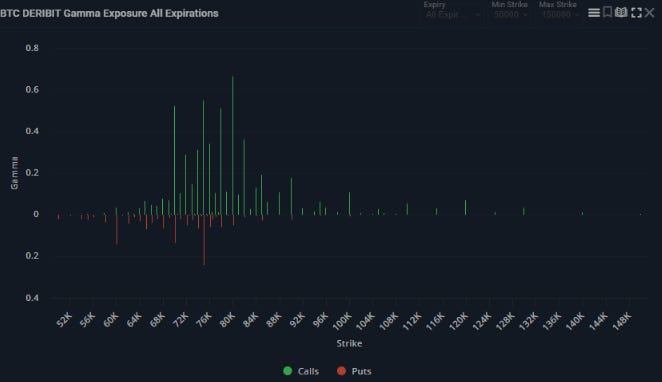Screen dimensions: 662x382
Task: Click the green call bar at 70K
Action: 174,160
